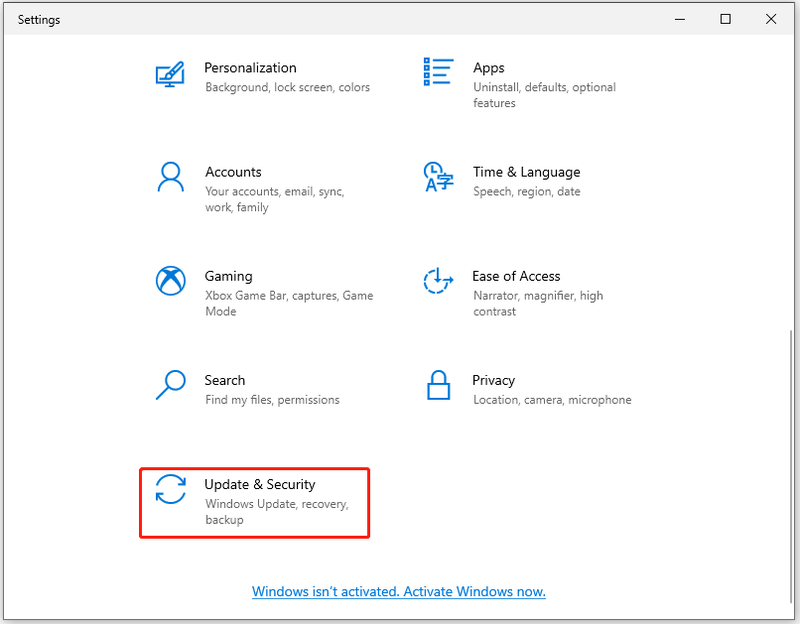Open the Gaming settings heading
Image resolution: width=800 pixels, height=624 pixels.
(228, 276)
